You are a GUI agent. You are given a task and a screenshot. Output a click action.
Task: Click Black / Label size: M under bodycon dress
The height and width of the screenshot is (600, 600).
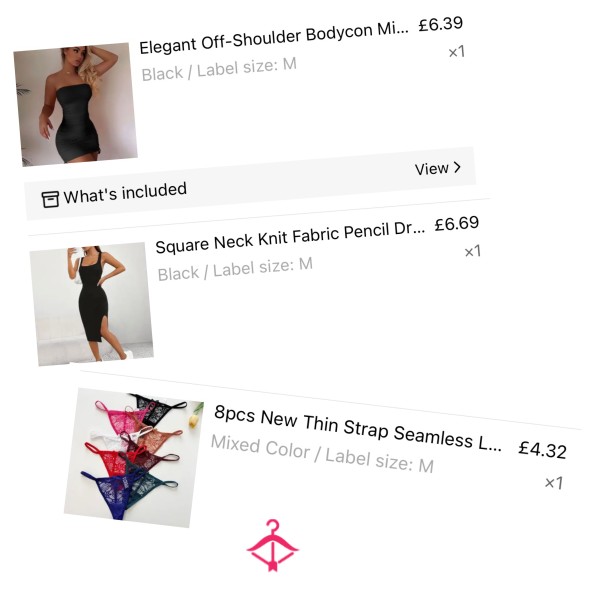[219, 69]
